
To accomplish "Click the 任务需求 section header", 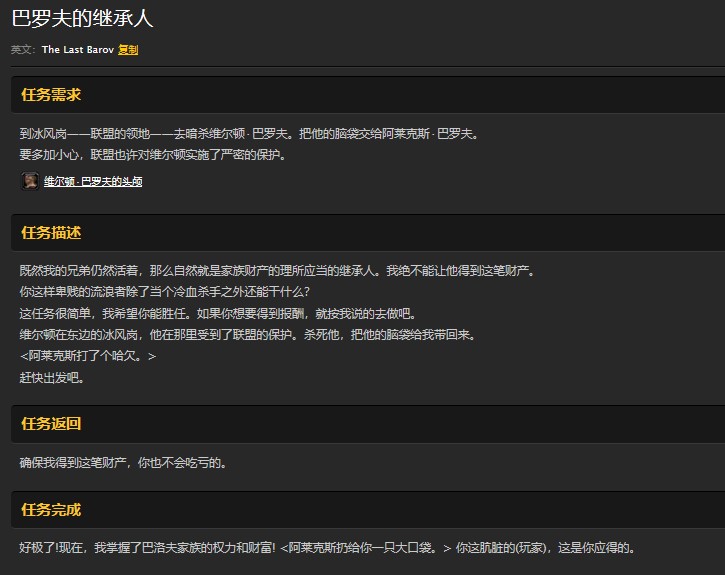I will 51,95.
